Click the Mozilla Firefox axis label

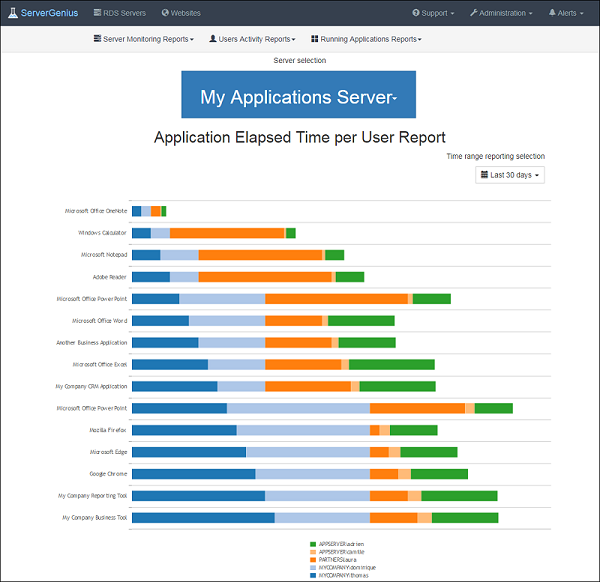coord(108,430)
